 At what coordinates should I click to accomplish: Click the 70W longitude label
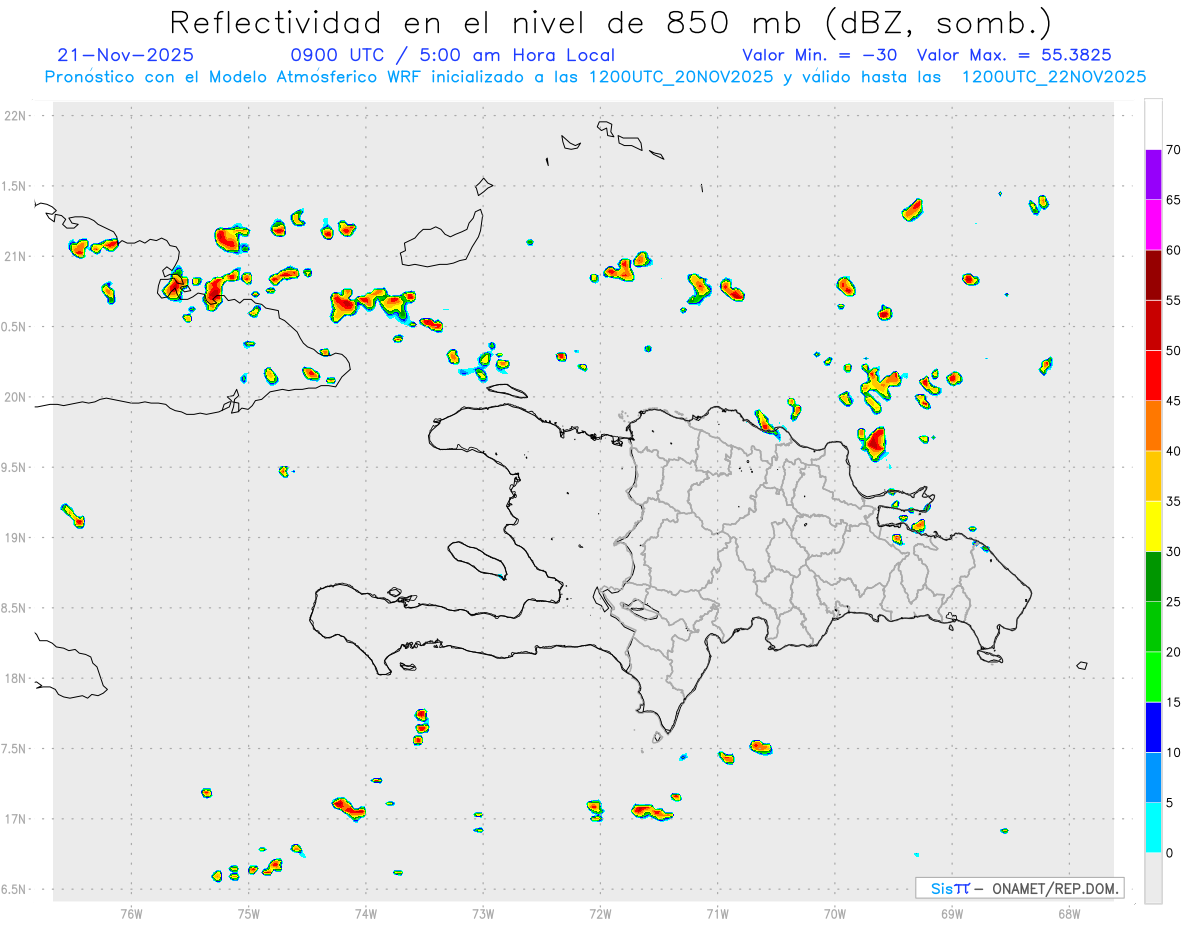click(835, 913)
